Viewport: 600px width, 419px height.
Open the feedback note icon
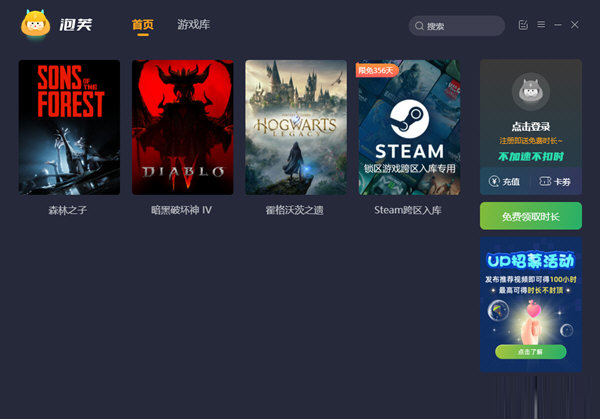524,25
